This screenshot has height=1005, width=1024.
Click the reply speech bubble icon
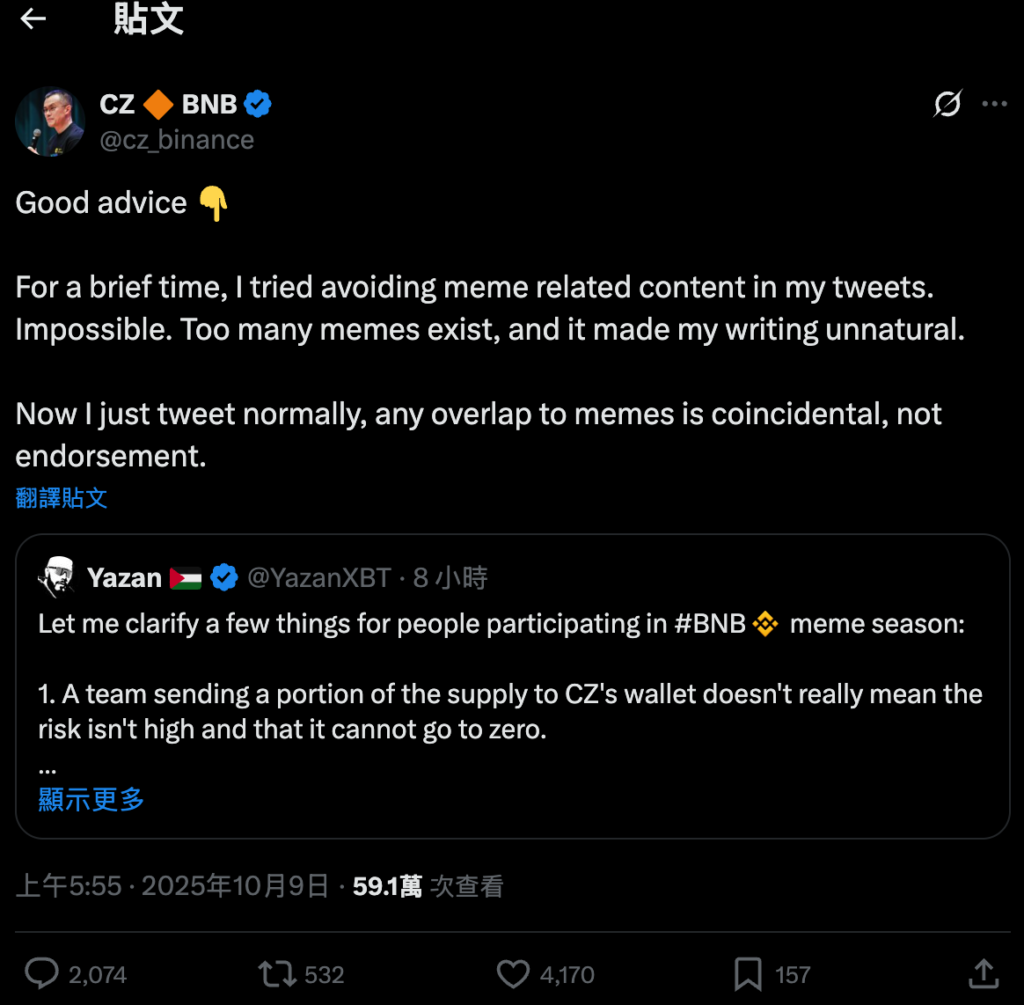pos(42,973)
